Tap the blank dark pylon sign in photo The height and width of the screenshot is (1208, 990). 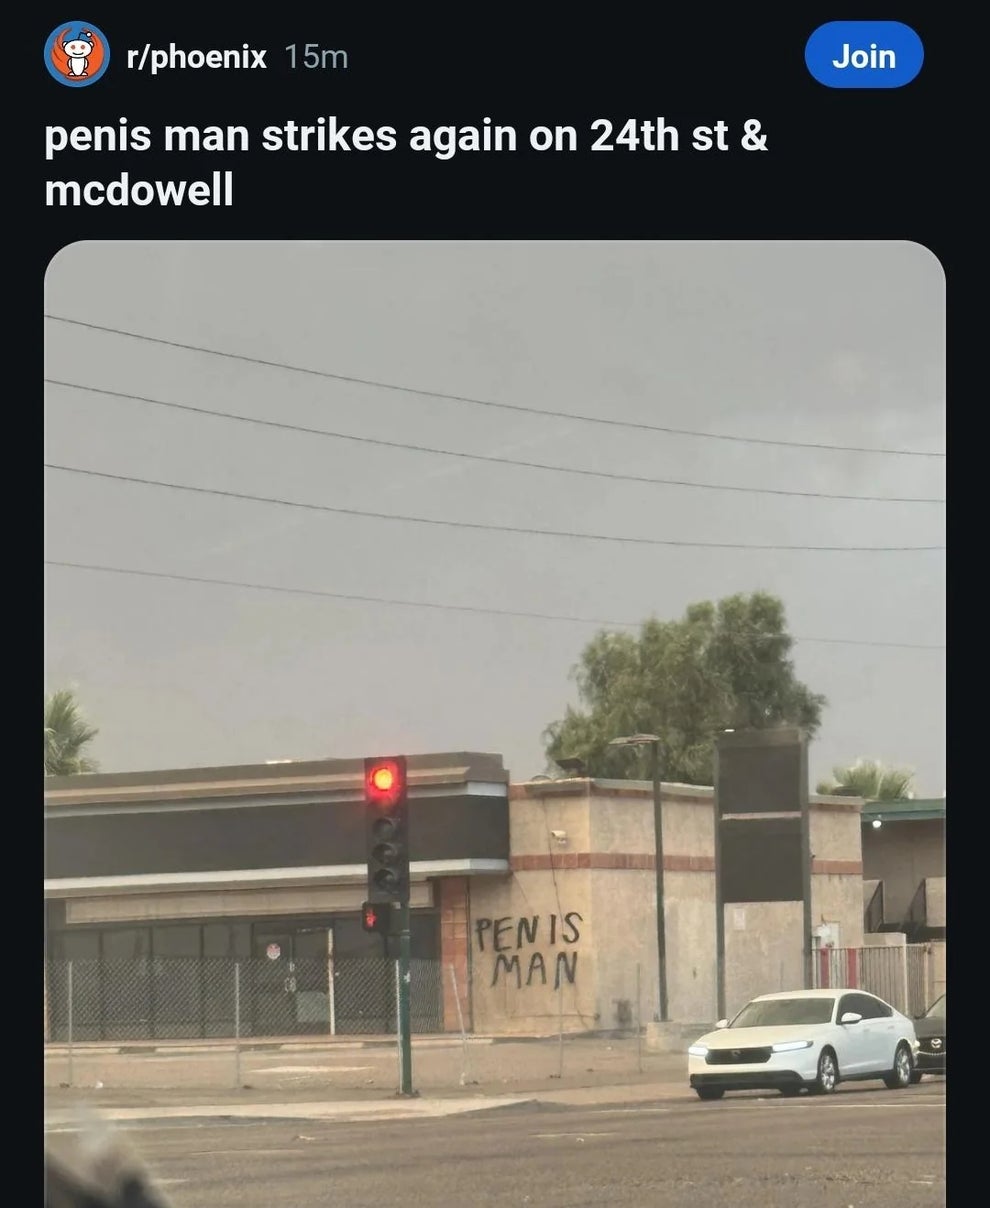[761, 815]
